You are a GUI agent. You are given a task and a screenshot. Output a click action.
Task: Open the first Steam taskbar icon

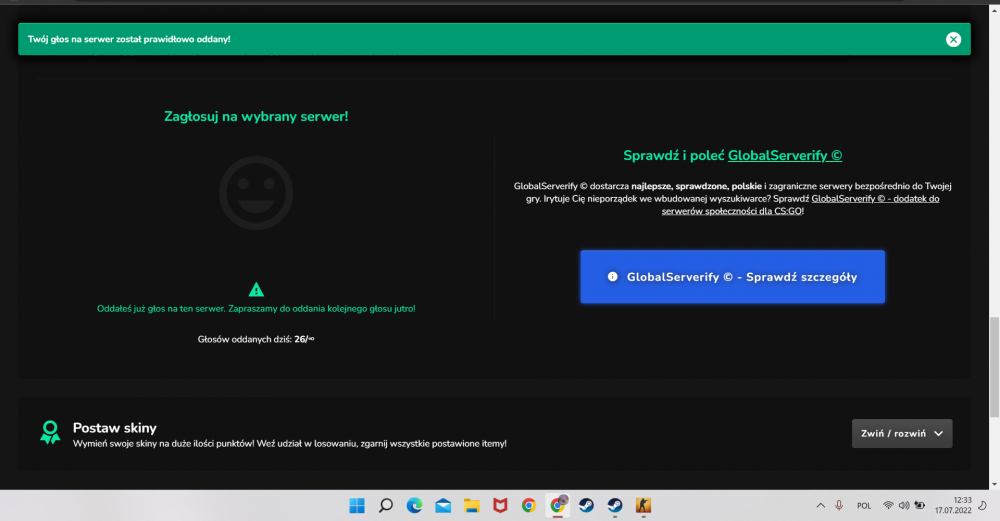[x=586, y=506]
